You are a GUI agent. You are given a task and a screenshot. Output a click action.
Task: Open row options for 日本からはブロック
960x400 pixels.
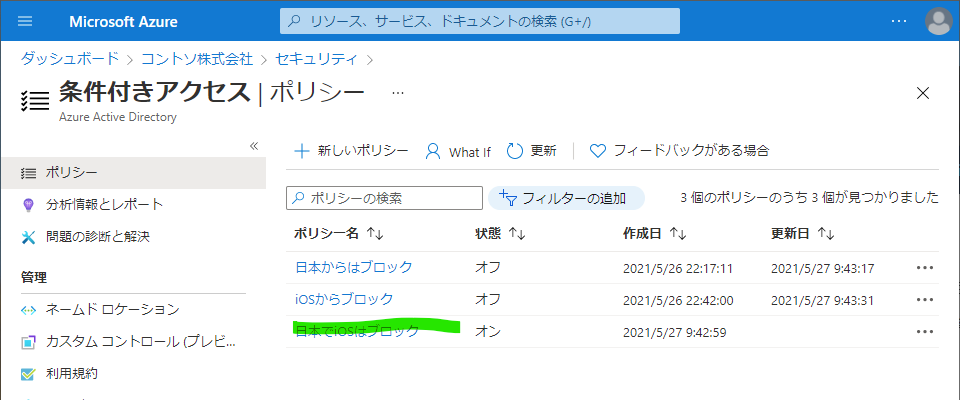(x=924, y=268)
